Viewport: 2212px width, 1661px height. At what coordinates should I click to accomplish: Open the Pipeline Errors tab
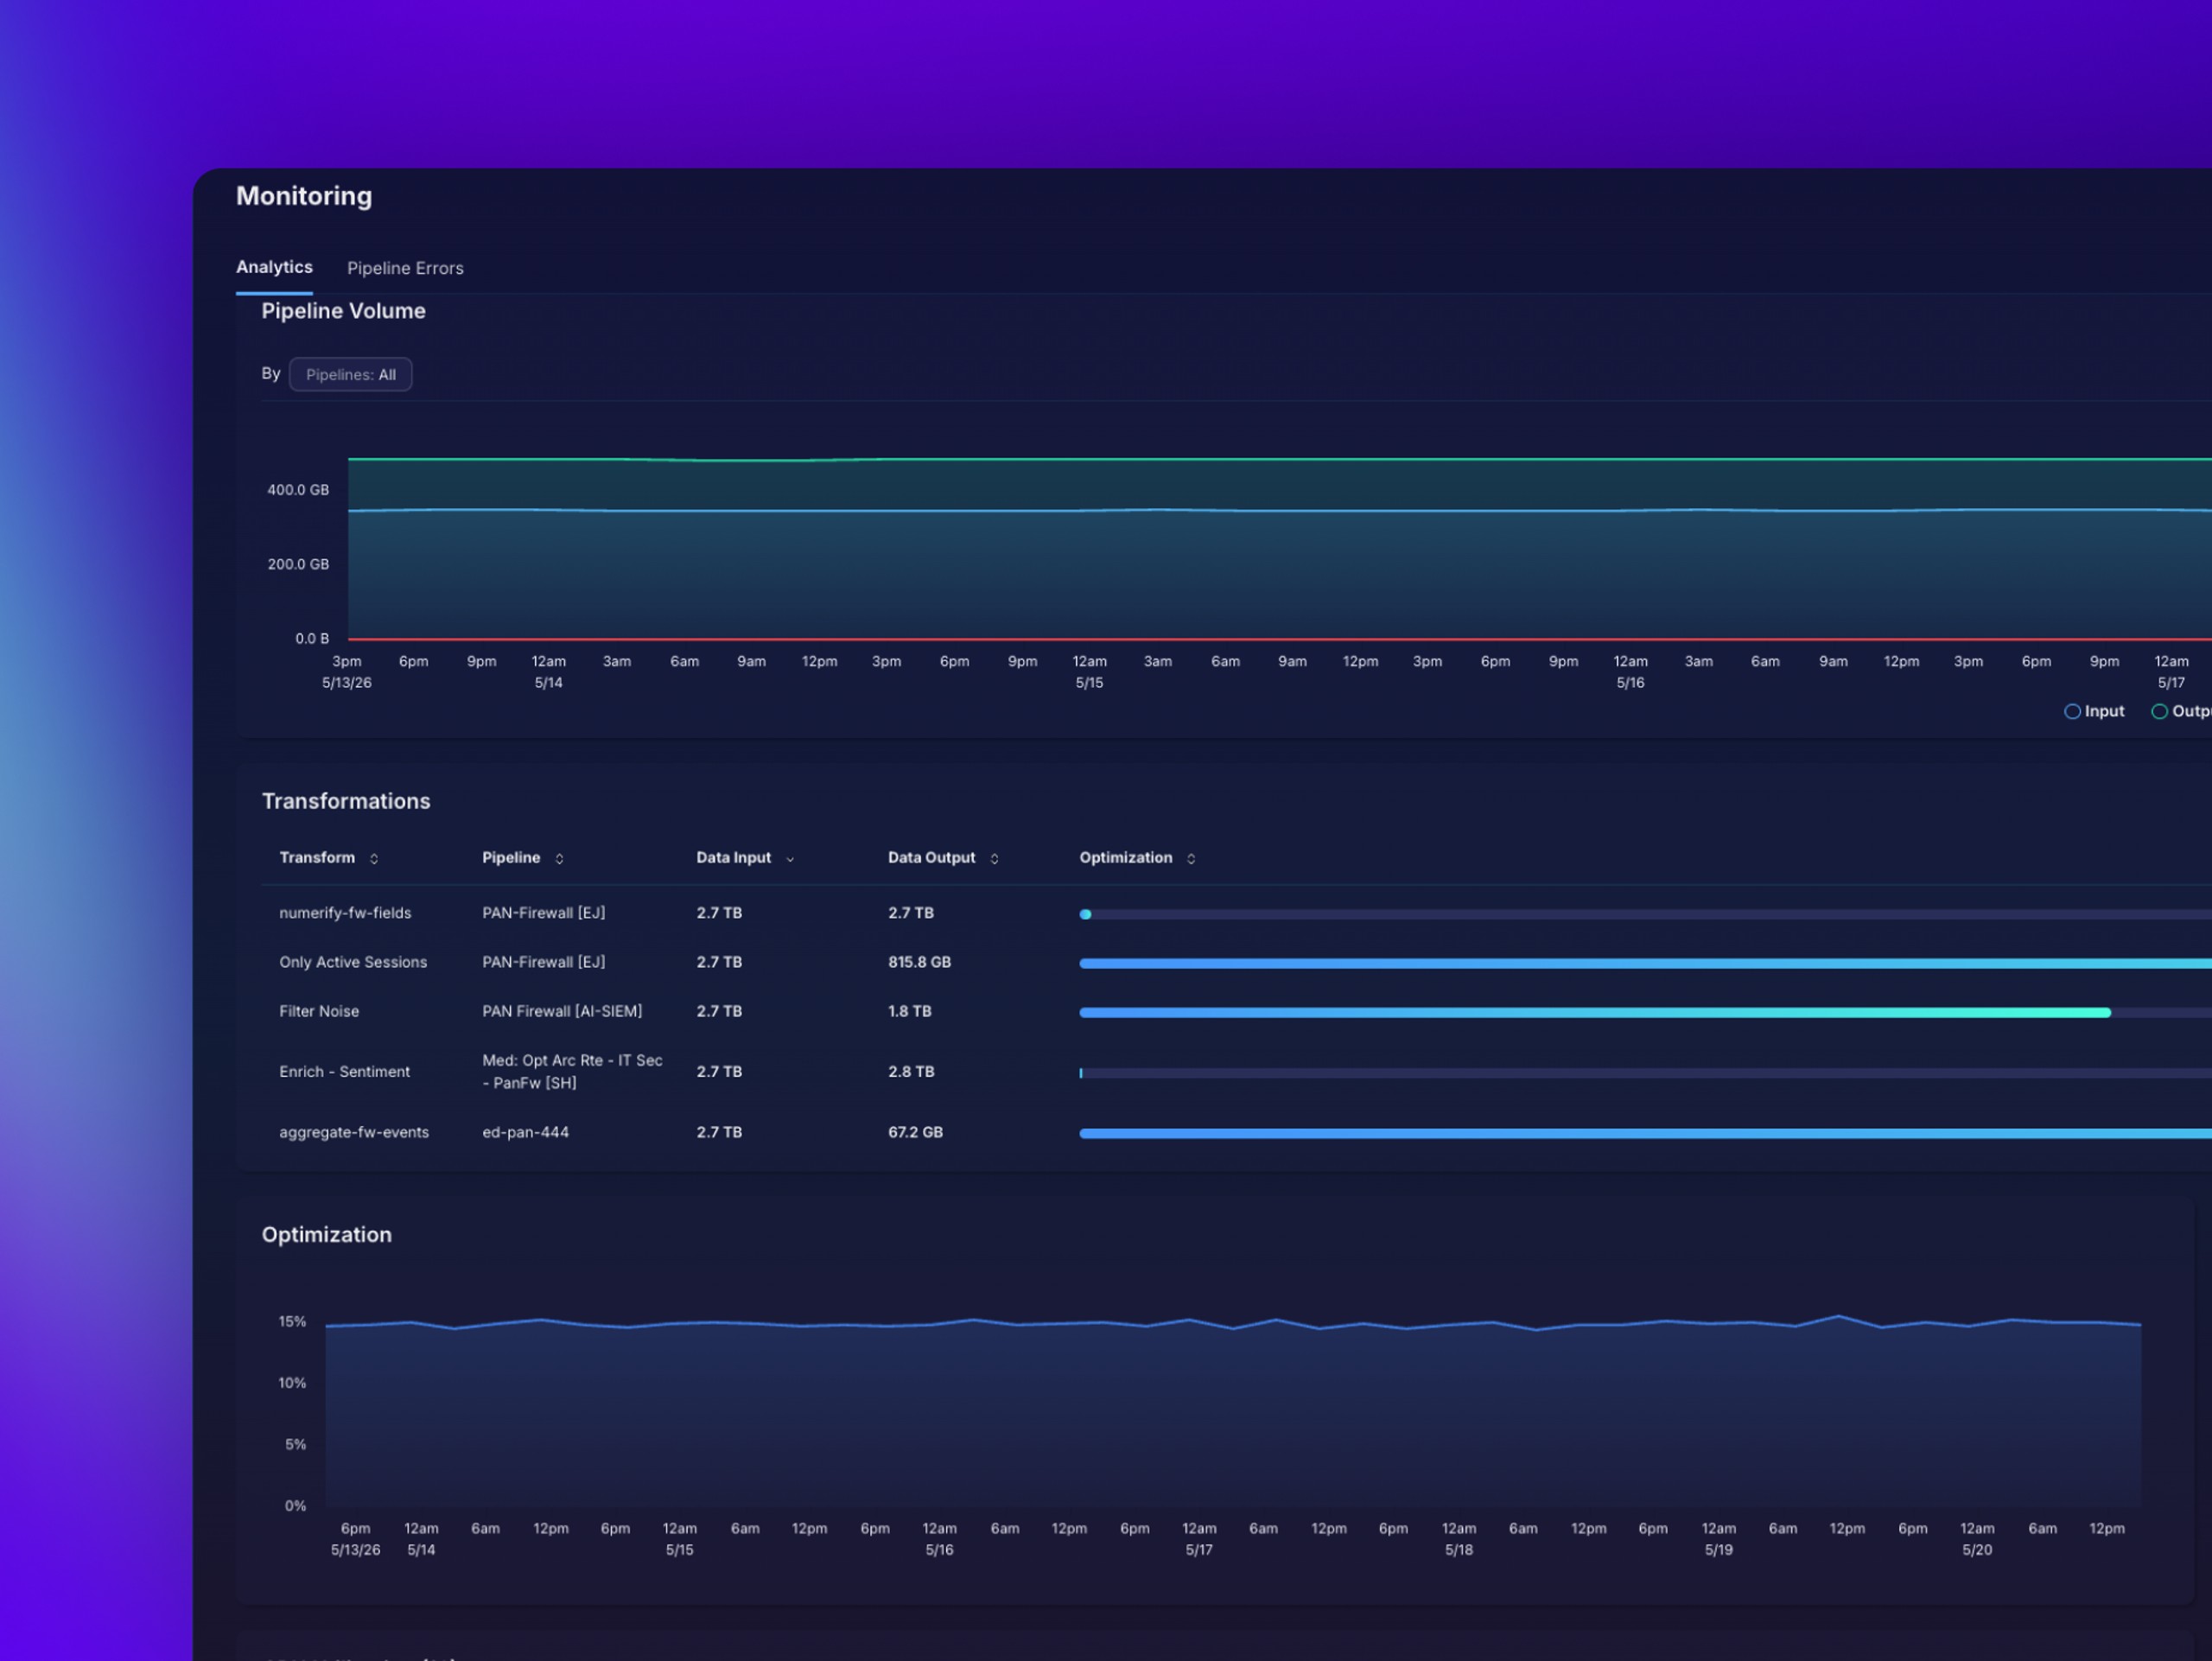pyautogui.click(x=405, y=268)
